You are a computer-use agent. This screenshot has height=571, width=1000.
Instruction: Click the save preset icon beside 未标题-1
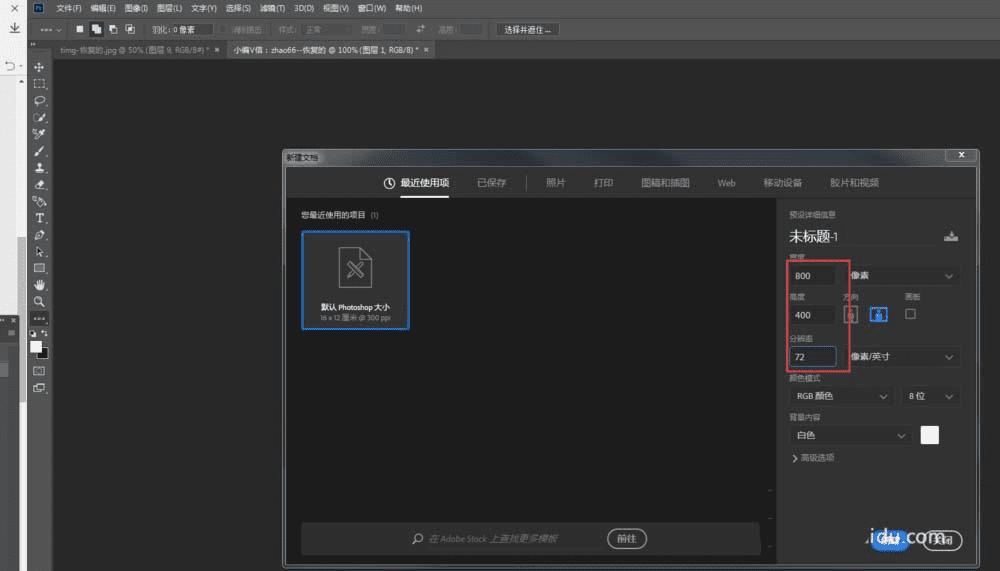pos(951,237)
